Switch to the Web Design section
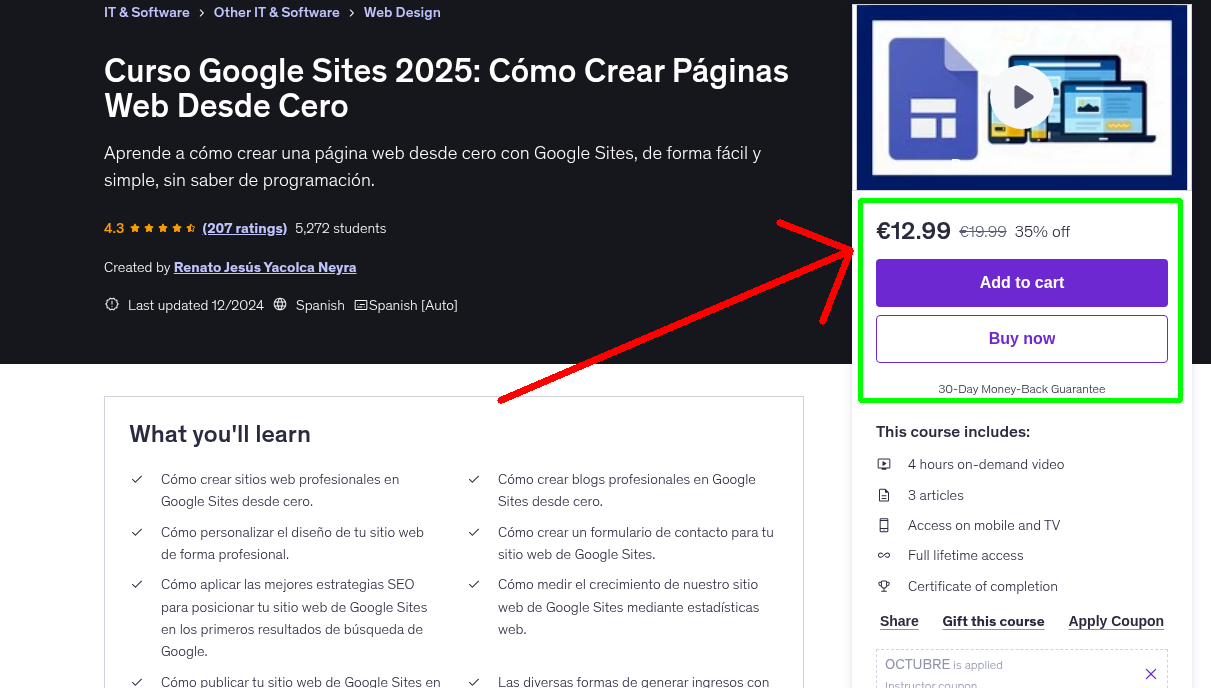 [402, 12]
